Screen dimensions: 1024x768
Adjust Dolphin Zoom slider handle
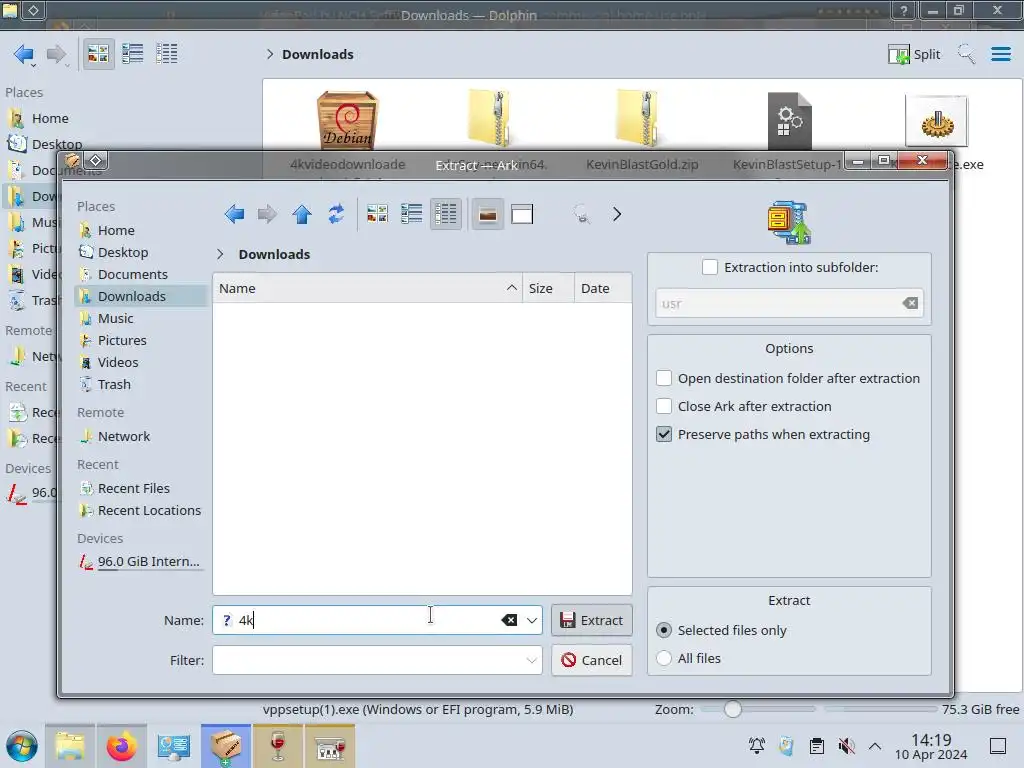coord(733,709)
